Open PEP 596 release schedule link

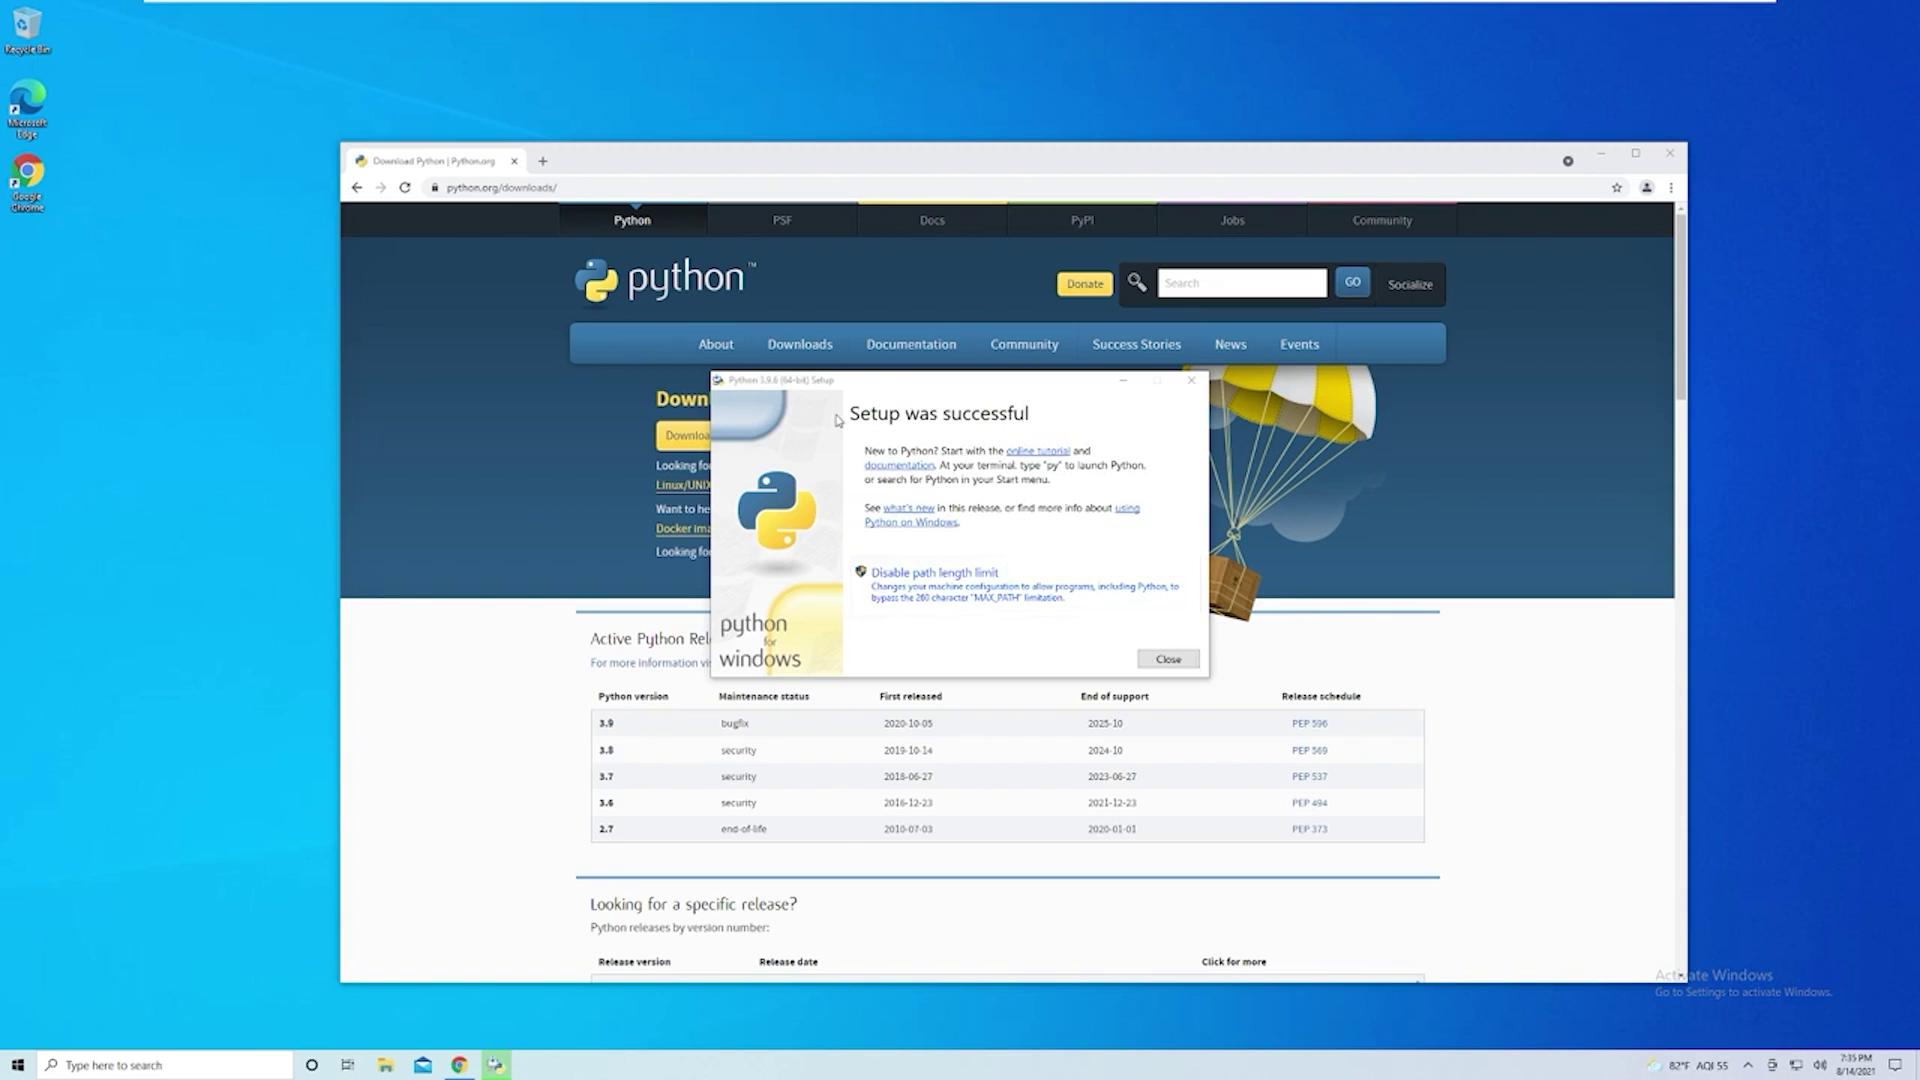pyautogui.click(x=1309, y=723)
